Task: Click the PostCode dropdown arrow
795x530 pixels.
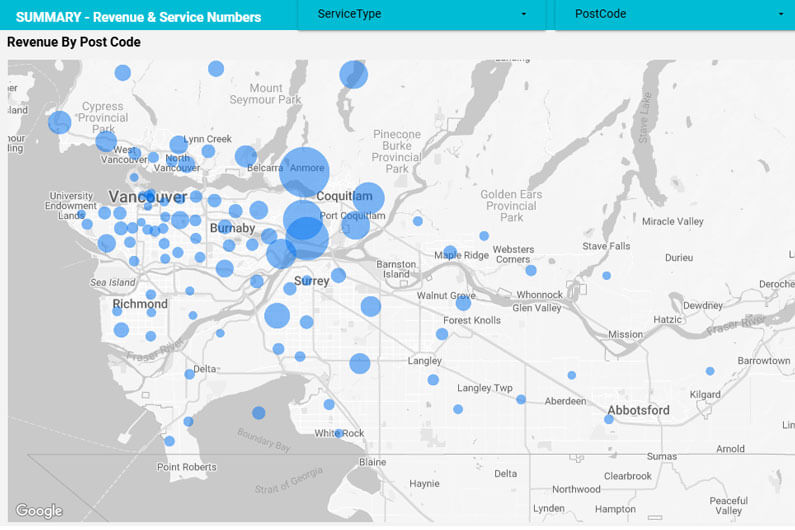Action: click(781, 14)
